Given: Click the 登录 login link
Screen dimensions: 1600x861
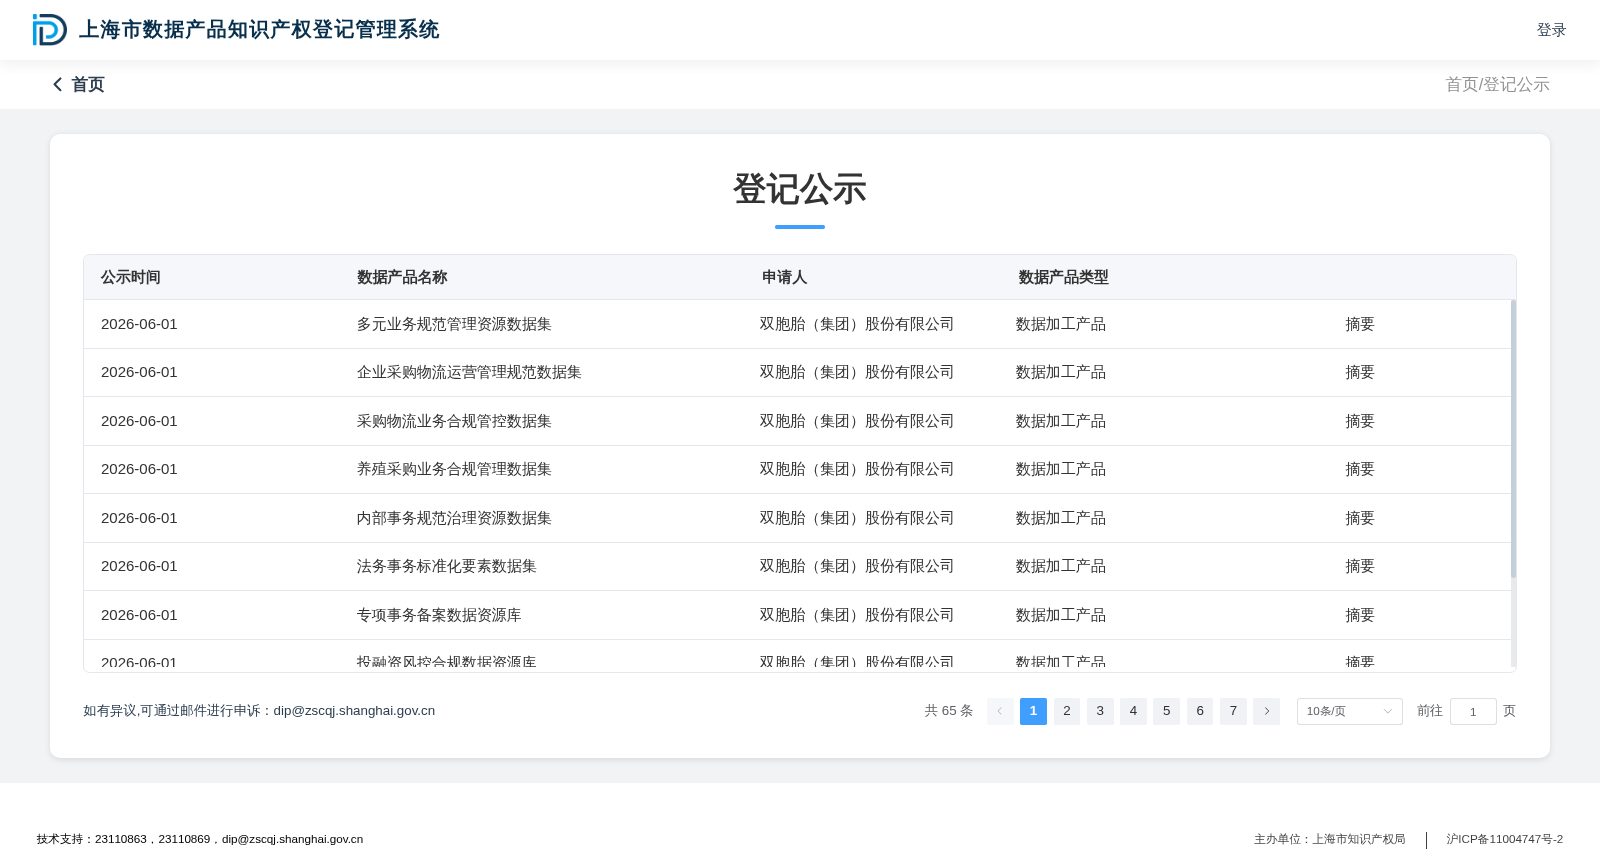Looking at the screenshot, I should tap(1551, 30).
